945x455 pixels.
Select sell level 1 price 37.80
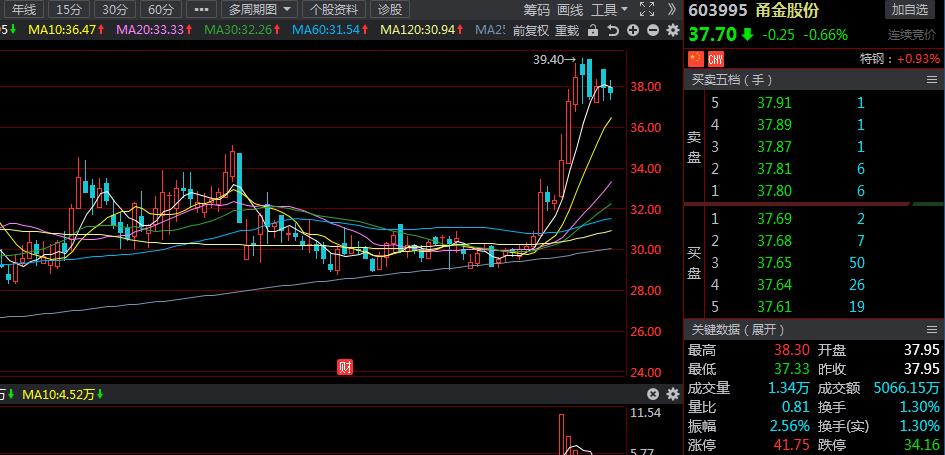tap(774, 190)
